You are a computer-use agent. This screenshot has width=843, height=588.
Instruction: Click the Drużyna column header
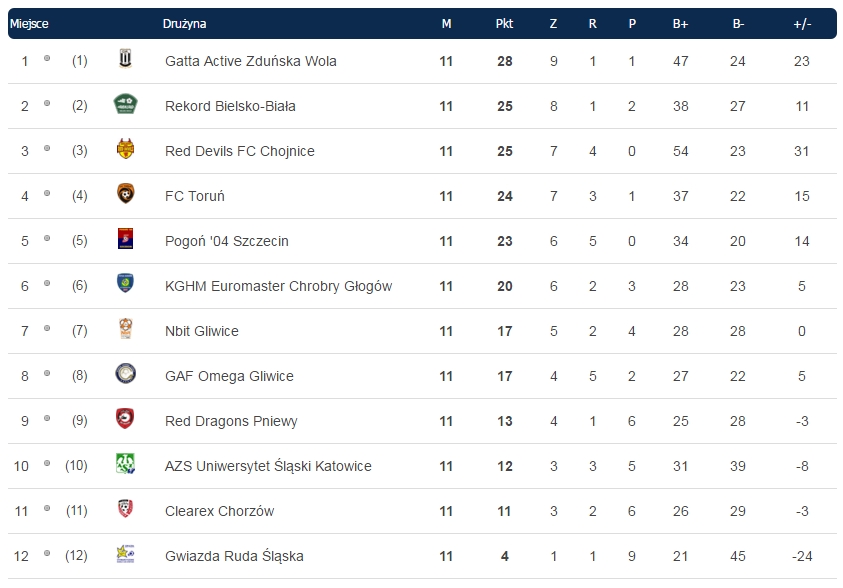pyautogui.click(x=185, y=24)
